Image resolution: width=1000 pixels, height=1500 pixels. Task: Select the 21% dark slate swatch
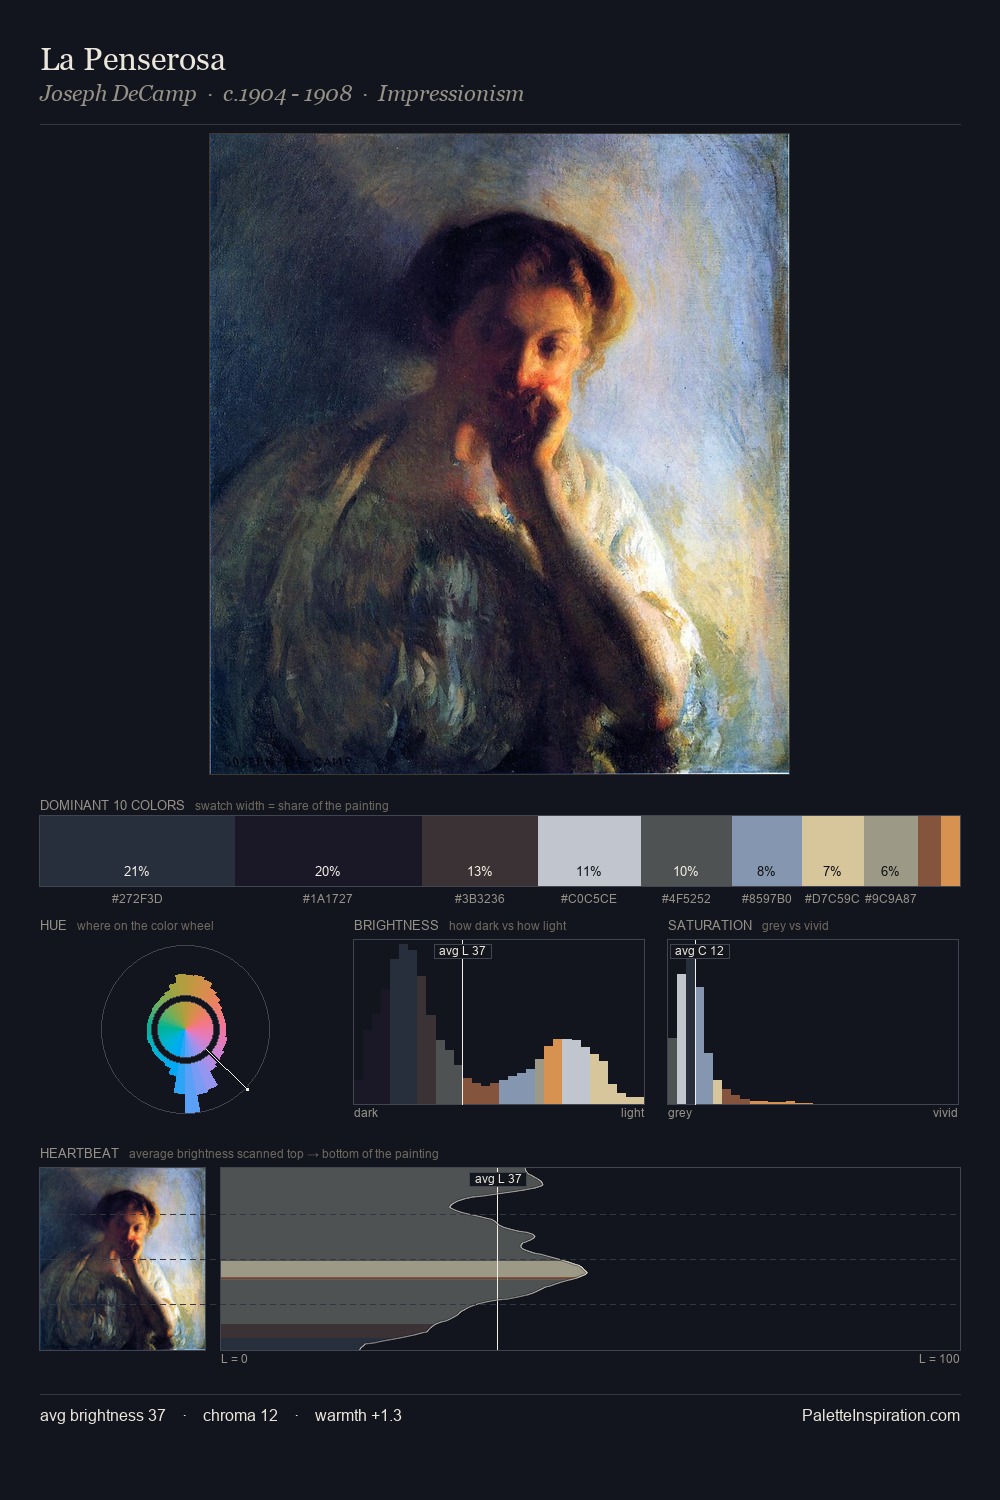[x=137, y=851]
